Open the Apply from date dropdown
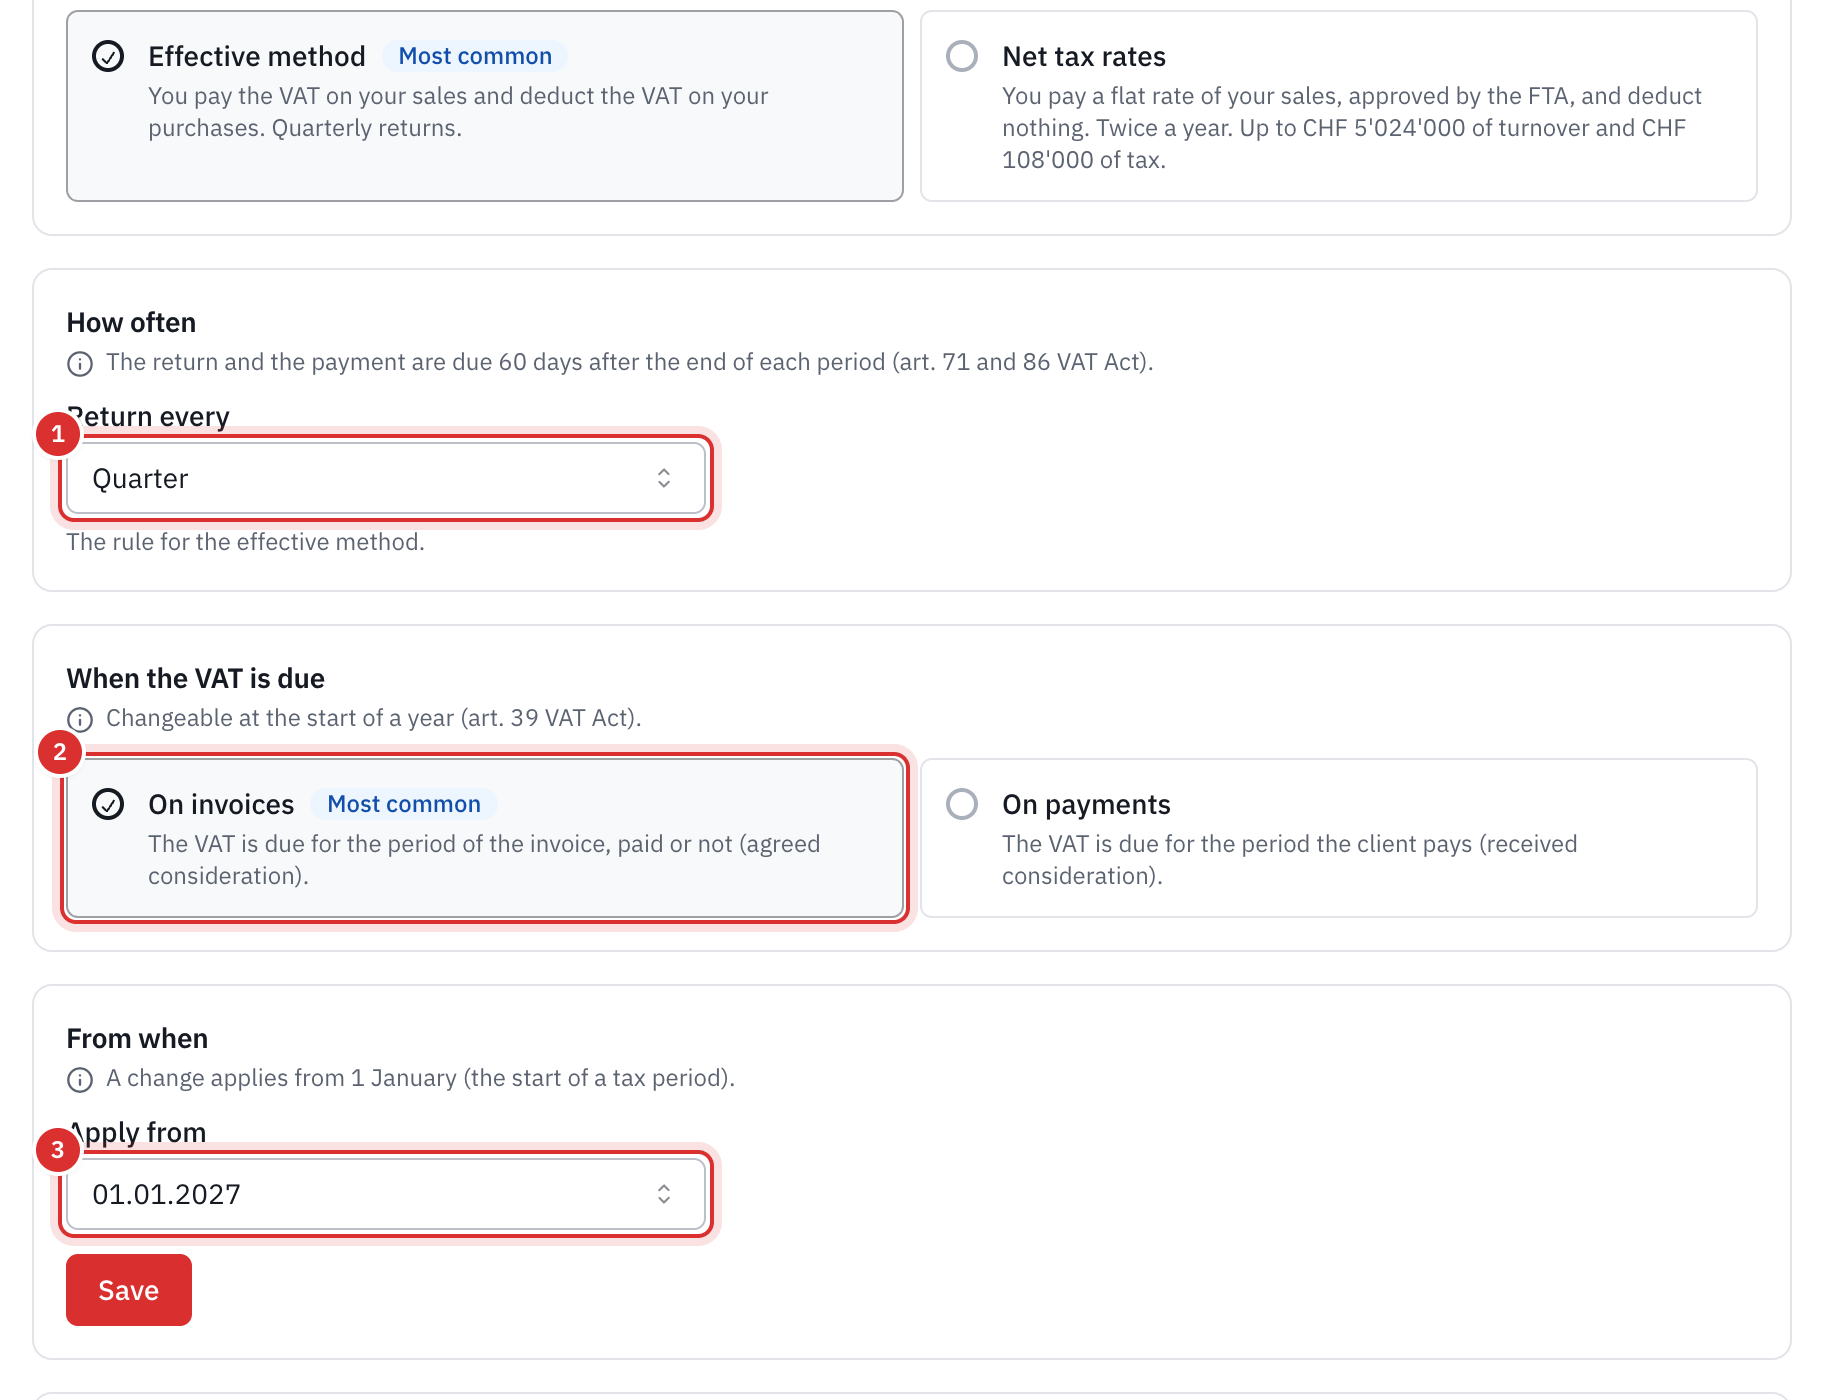The height and width of the screenshot is (1400, 1824). pos(386,1194)
